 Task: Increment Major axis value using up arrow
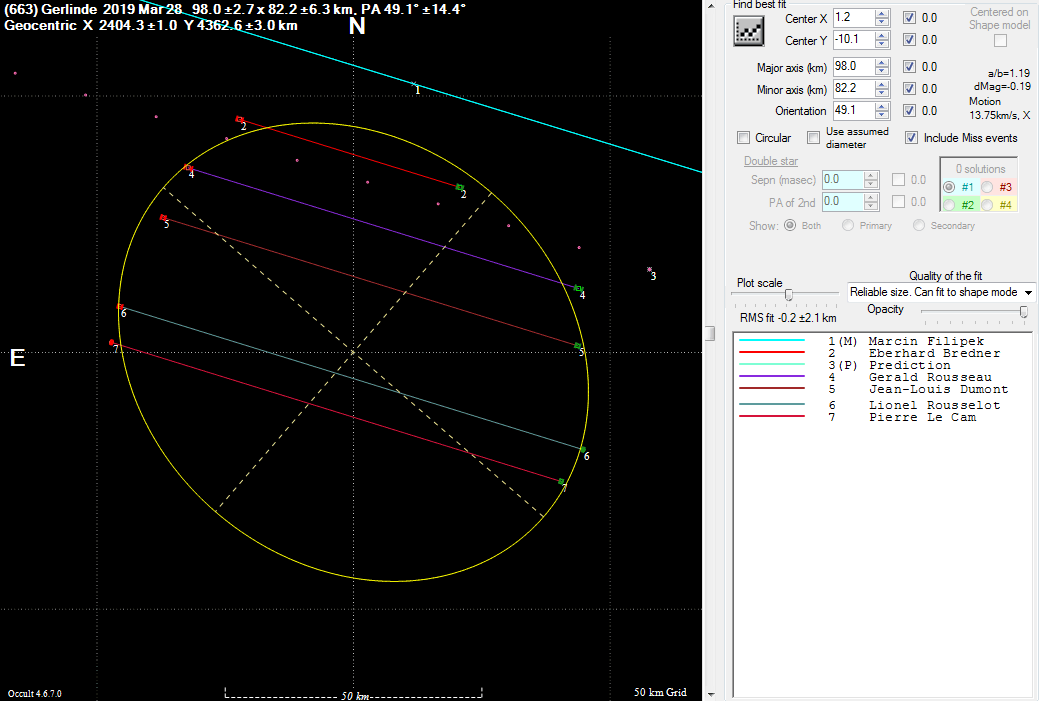(x=881, y=63)
